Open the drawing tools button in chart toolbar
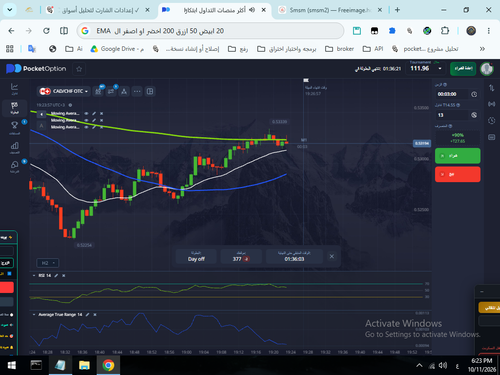The height and width of the screenshot is (375, 500). click(x=111, y=91)
